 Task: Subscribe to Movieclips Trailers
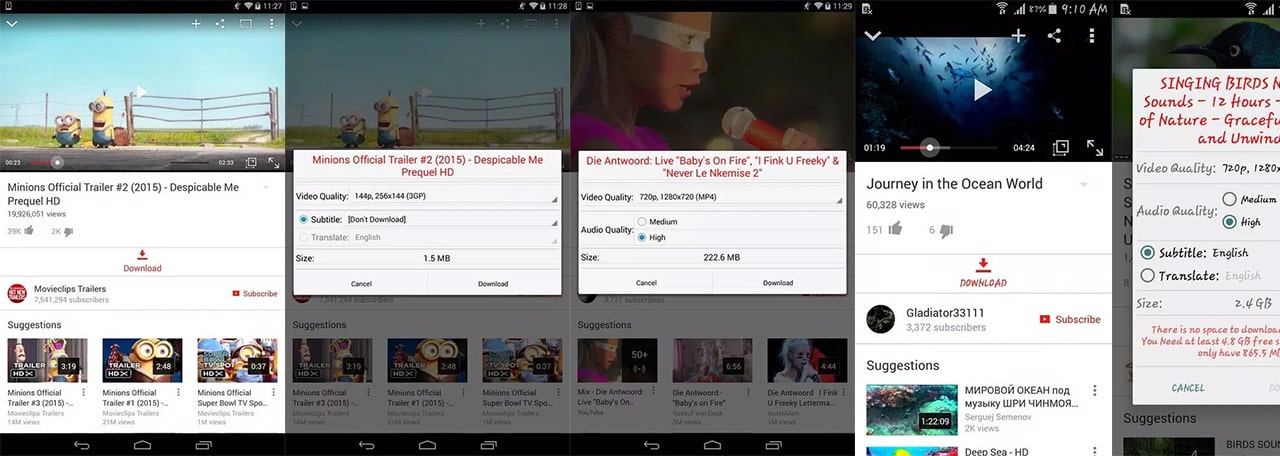click(x=255, y=293)
